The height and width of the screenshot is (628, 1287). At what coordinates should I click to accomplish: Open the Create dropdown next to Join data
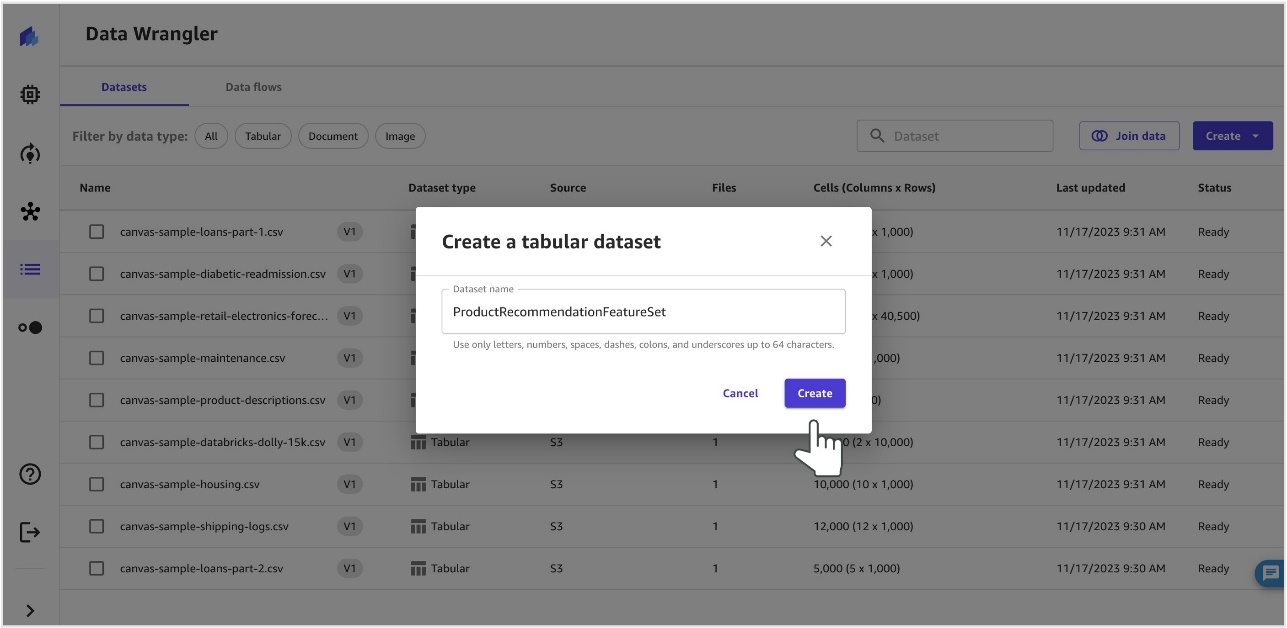1232,136
